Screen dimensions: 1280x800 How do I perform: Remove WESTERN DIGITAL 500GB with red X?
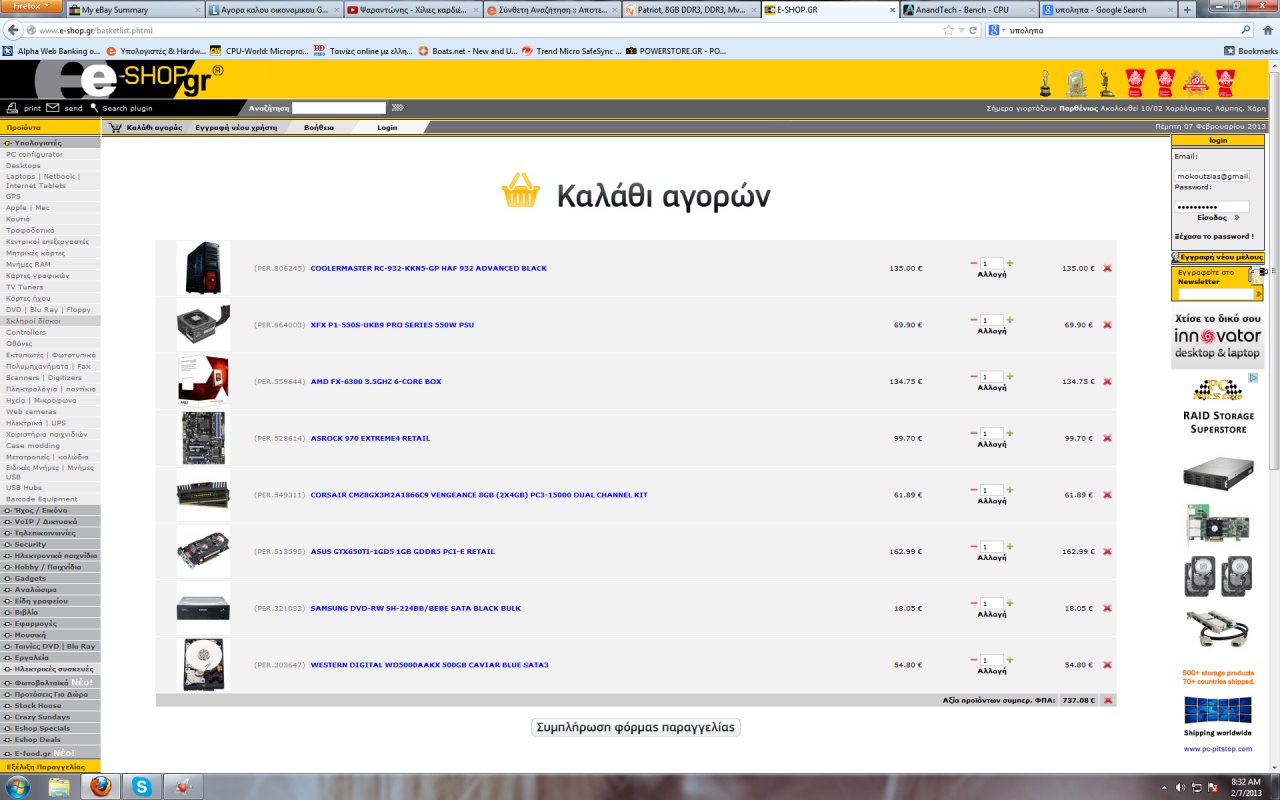point(1107,665)
